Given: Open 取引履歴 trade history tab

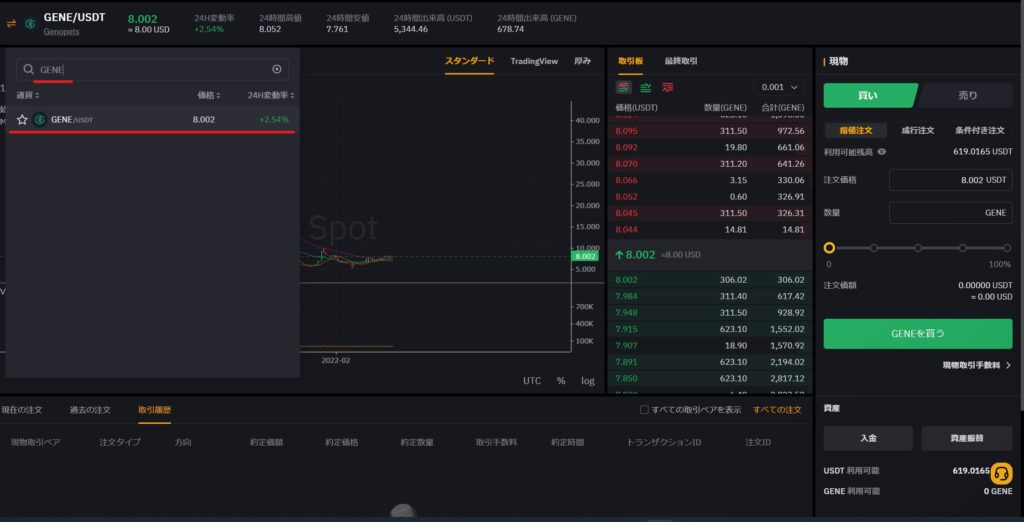Looking at the screenshot, I should [x=155, y=410].
